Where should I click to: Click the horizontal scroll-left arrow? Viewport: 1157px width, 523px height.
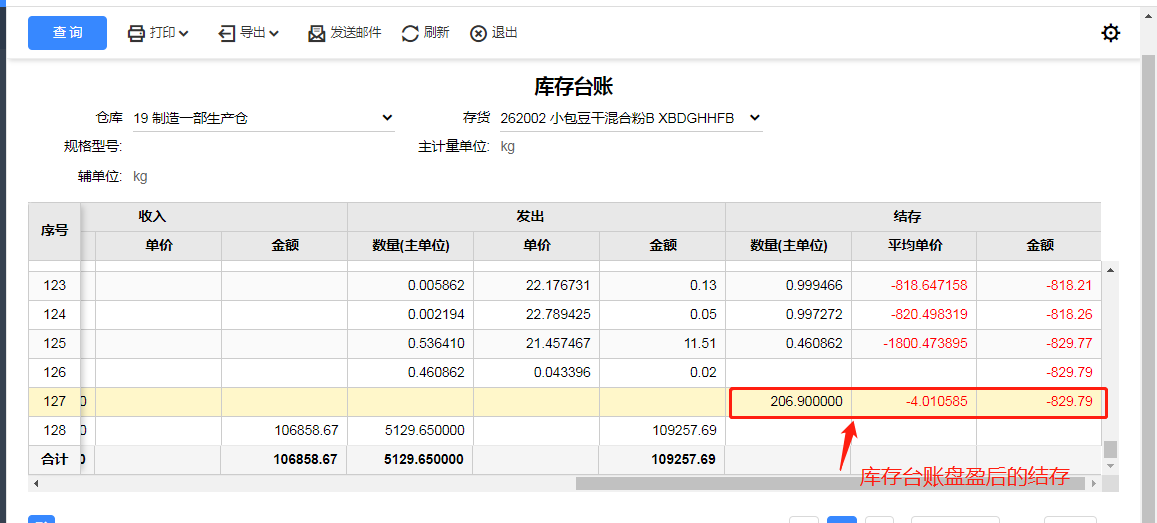click(35, 483)
